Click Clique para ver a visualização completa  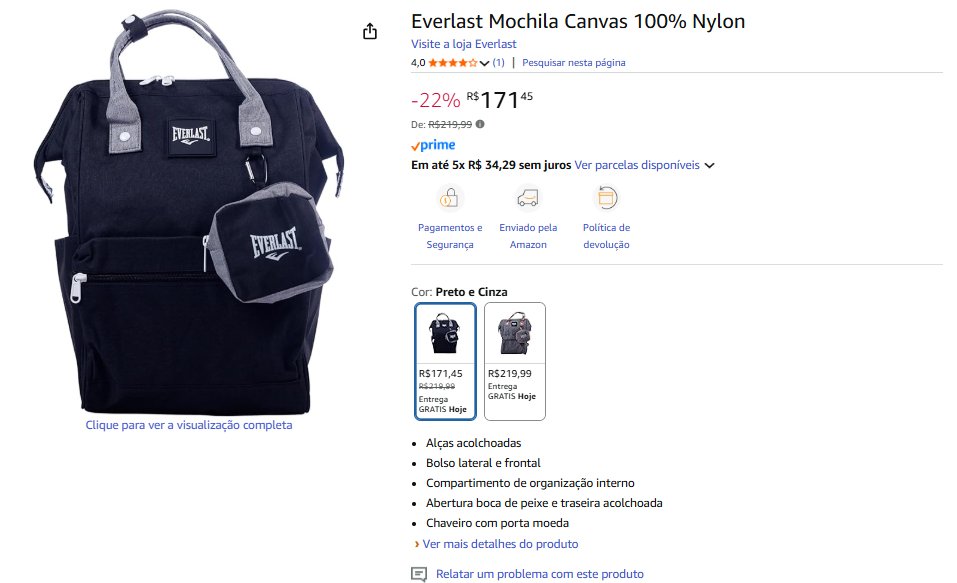(189, 425)
